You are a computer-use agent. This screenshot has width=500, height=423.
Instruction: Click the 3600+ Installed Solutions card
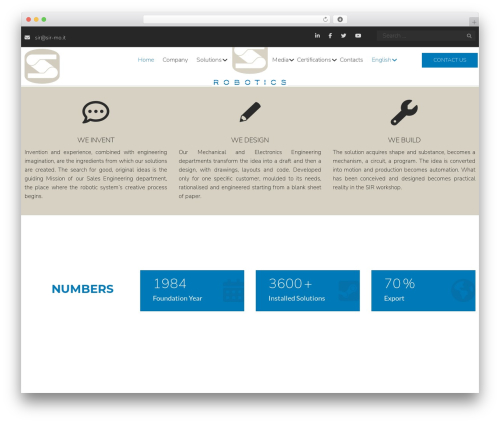pos(308,291)
